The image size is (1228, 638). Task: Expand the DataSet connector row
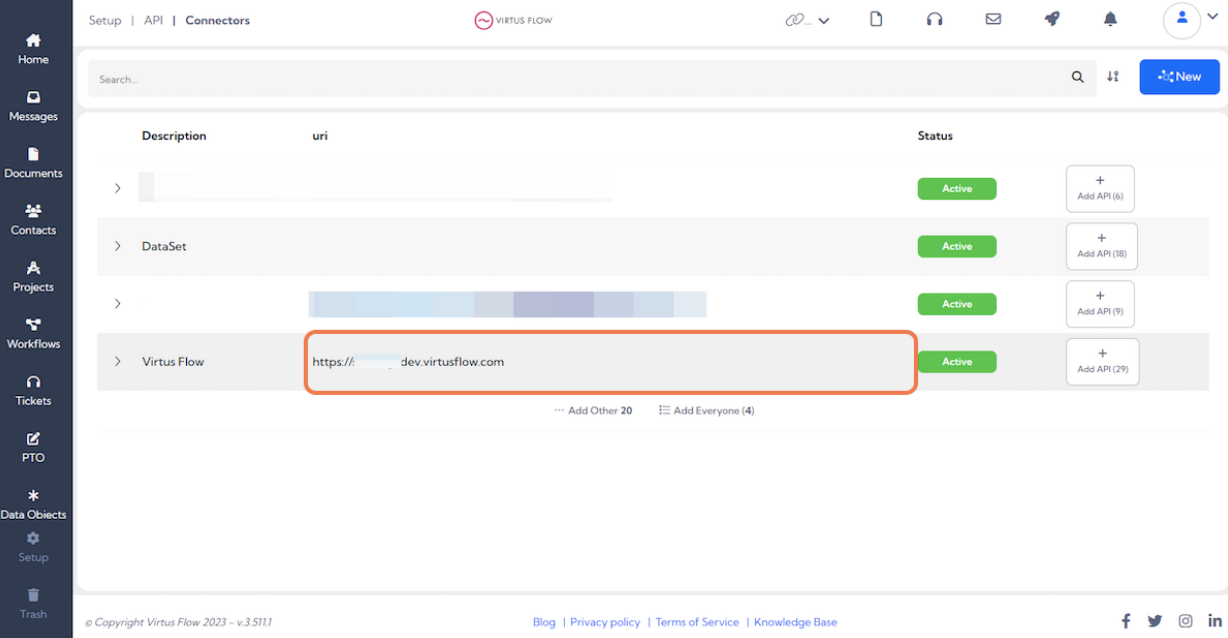click(x=117, y=246)
